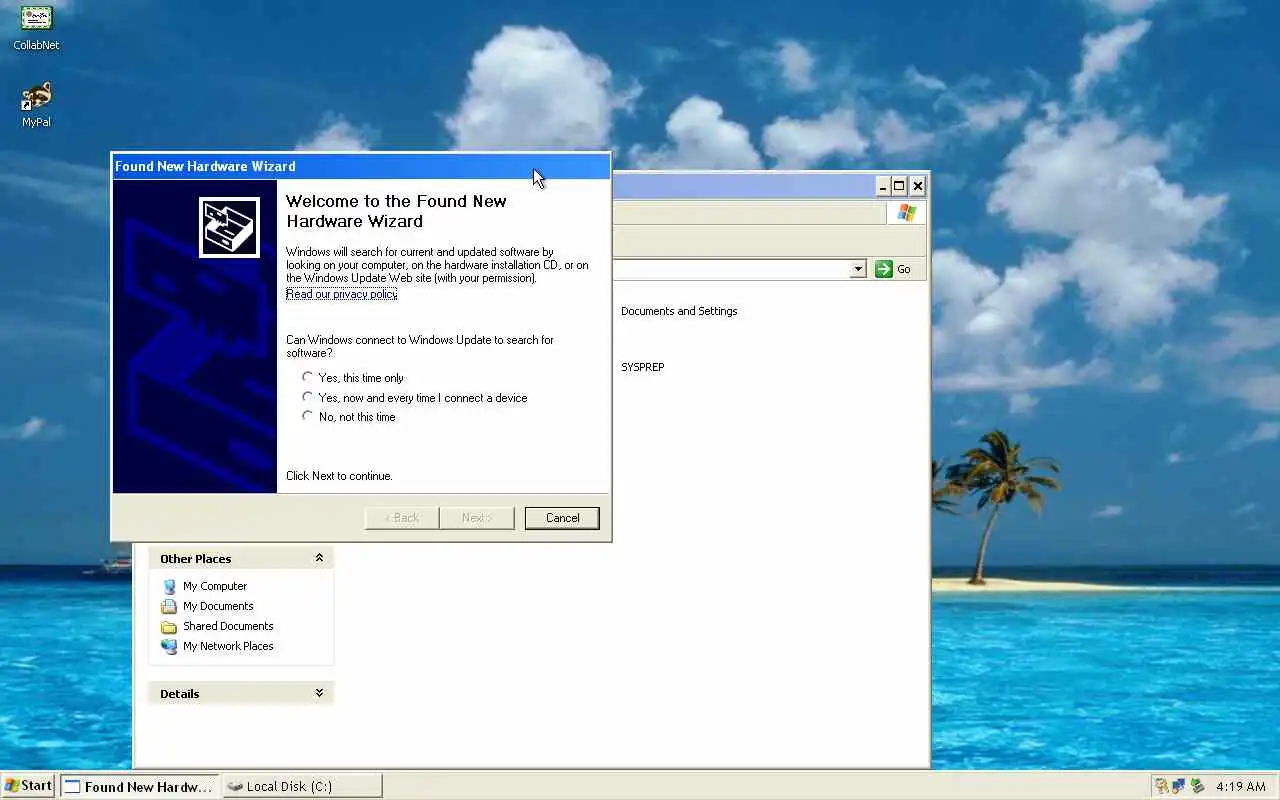Click the Windows flag logo in Explorer
The width and height of the screenshot is (1280, 800).
907,213
